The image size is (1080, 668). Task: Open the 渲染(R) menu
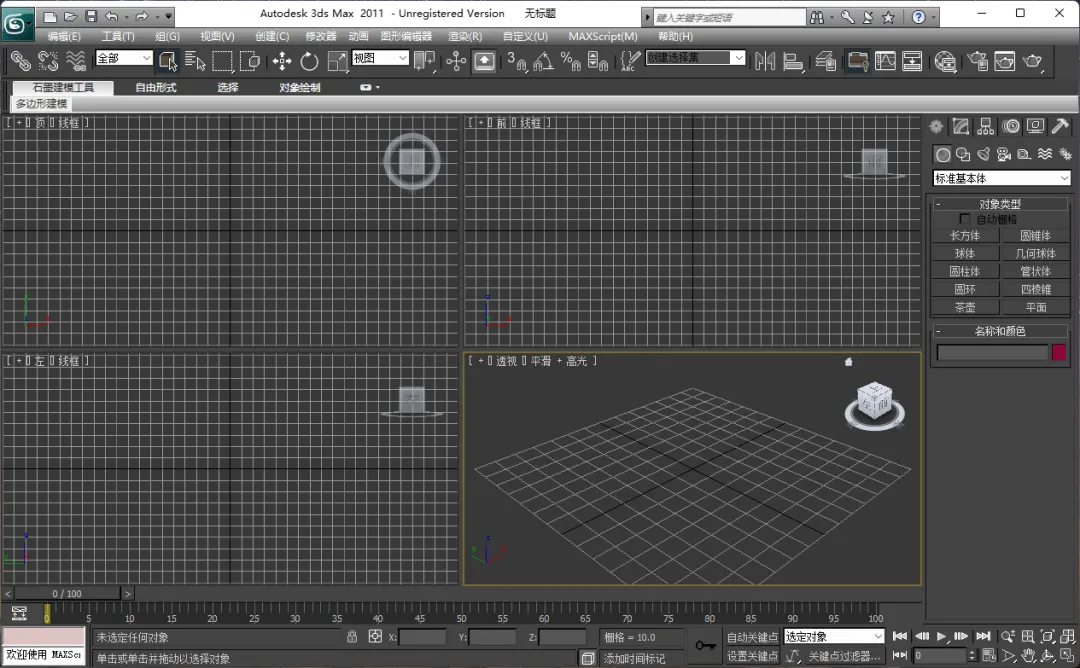[x=465, y=36]
